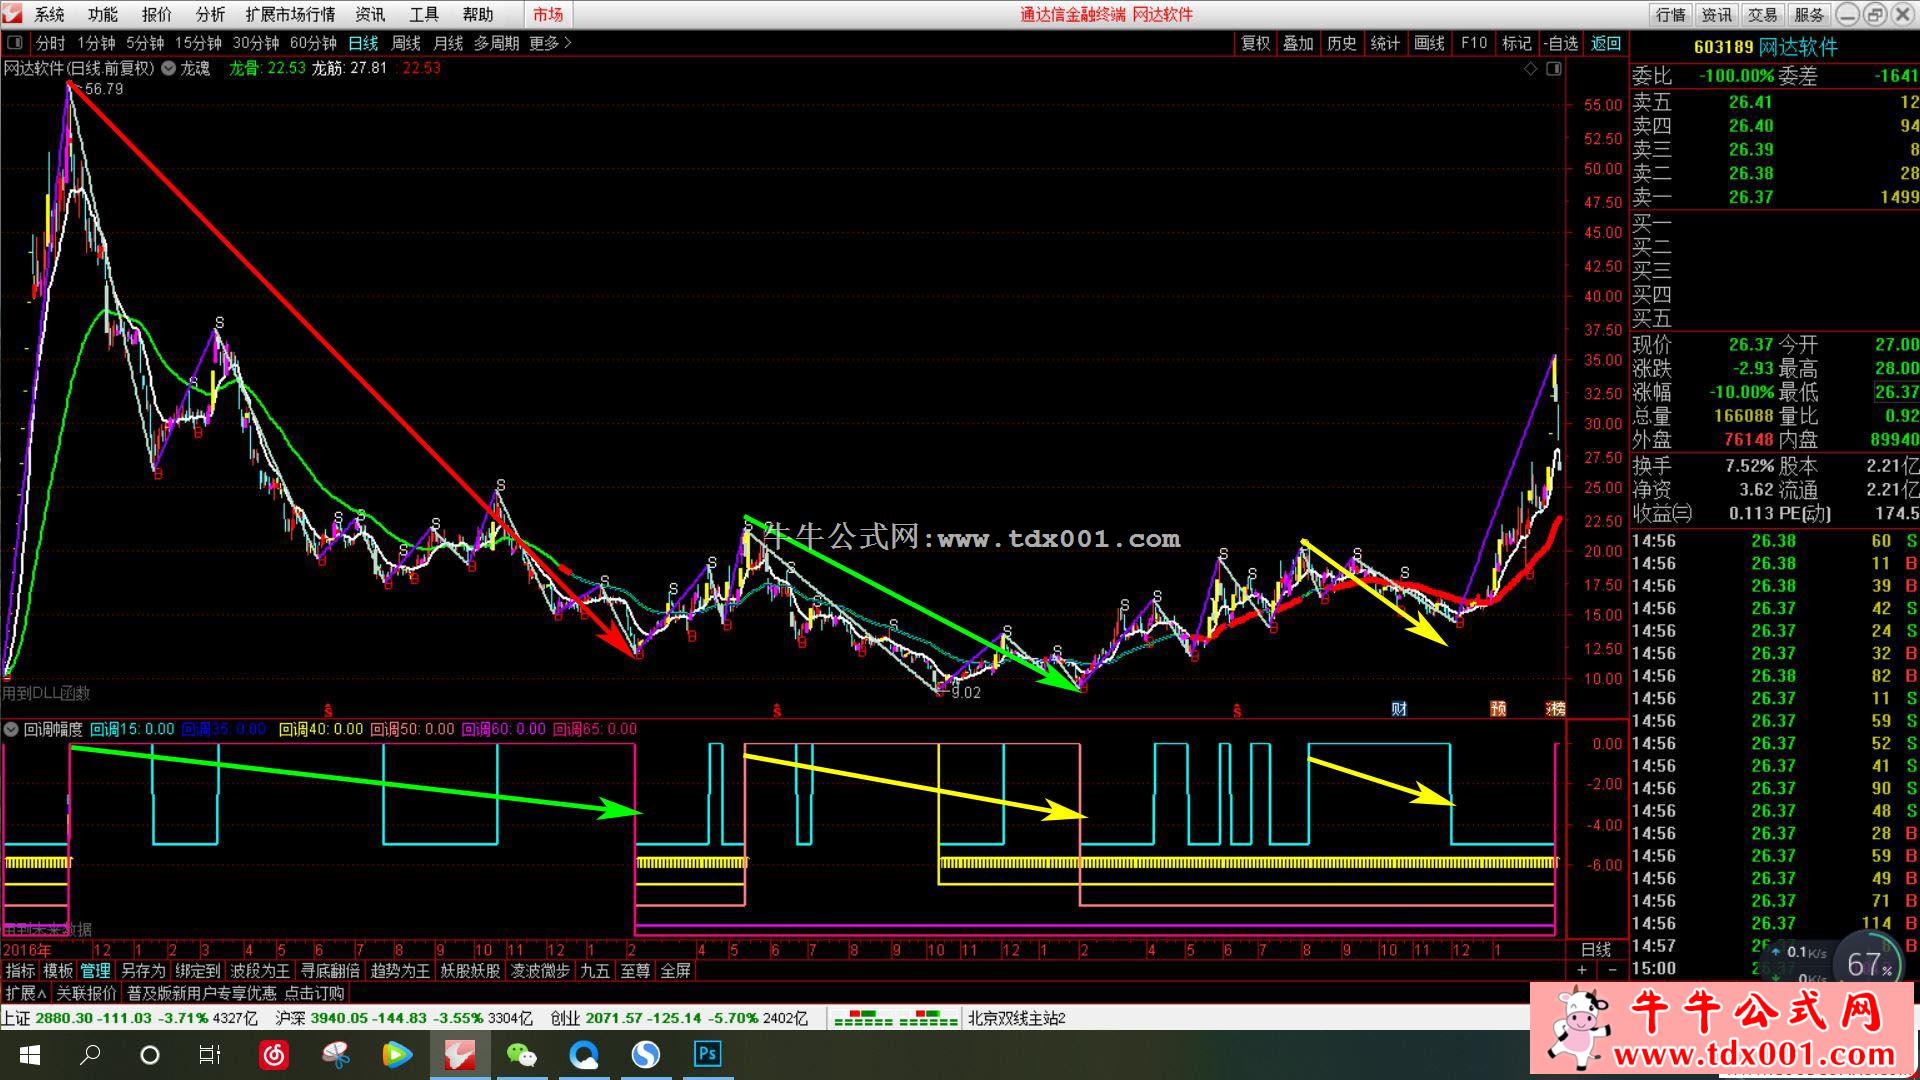This screenshot has width=1920, height=1080.
Task: Open 服务 service button in title bar
Action: click(x=1808, y=14)
